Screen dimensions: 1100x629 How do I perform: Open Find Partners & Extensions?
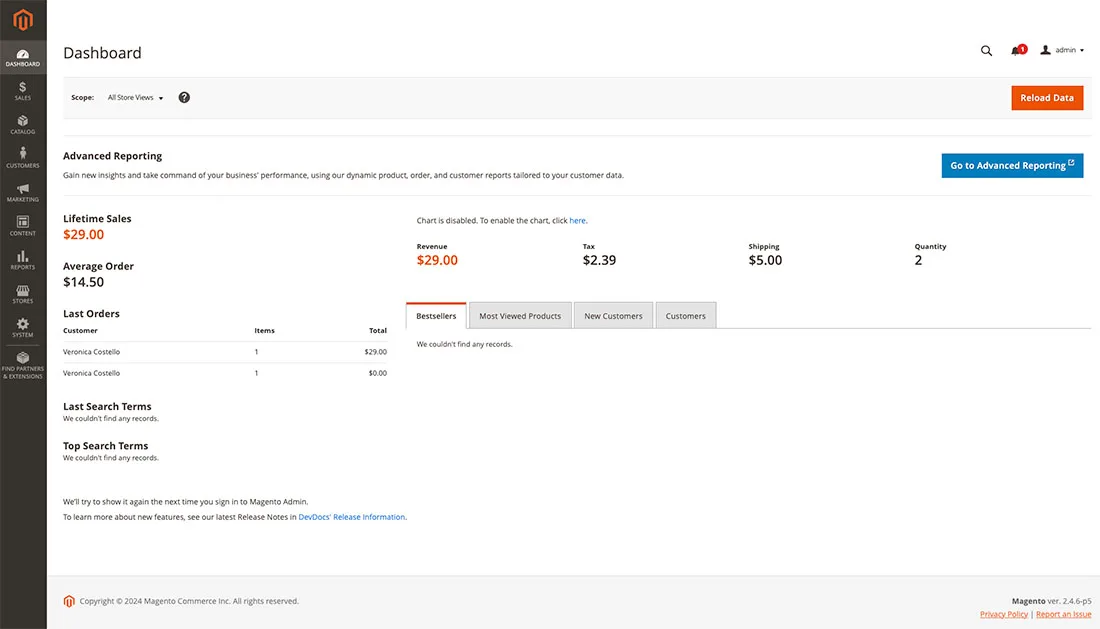tap(23, 365)
